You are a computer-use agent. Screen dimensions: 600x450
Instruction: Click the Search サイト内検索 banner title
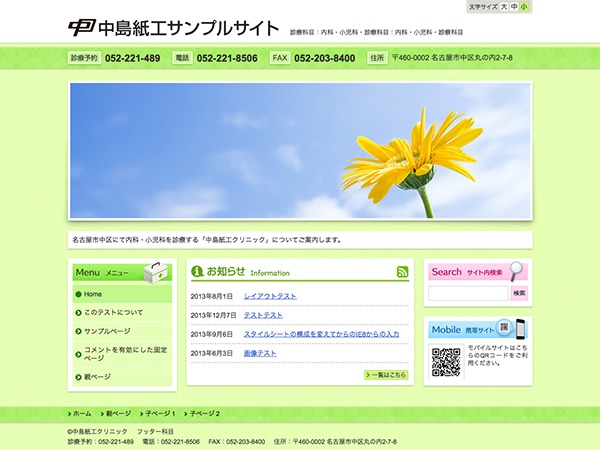pos(467,272)
